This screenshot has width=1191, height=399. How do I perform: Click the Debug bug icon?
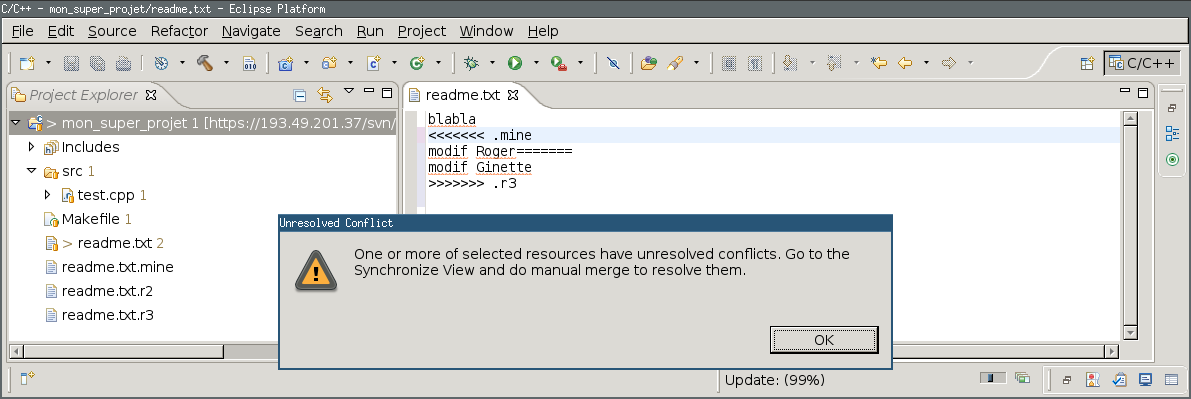(x=471, y=63)
